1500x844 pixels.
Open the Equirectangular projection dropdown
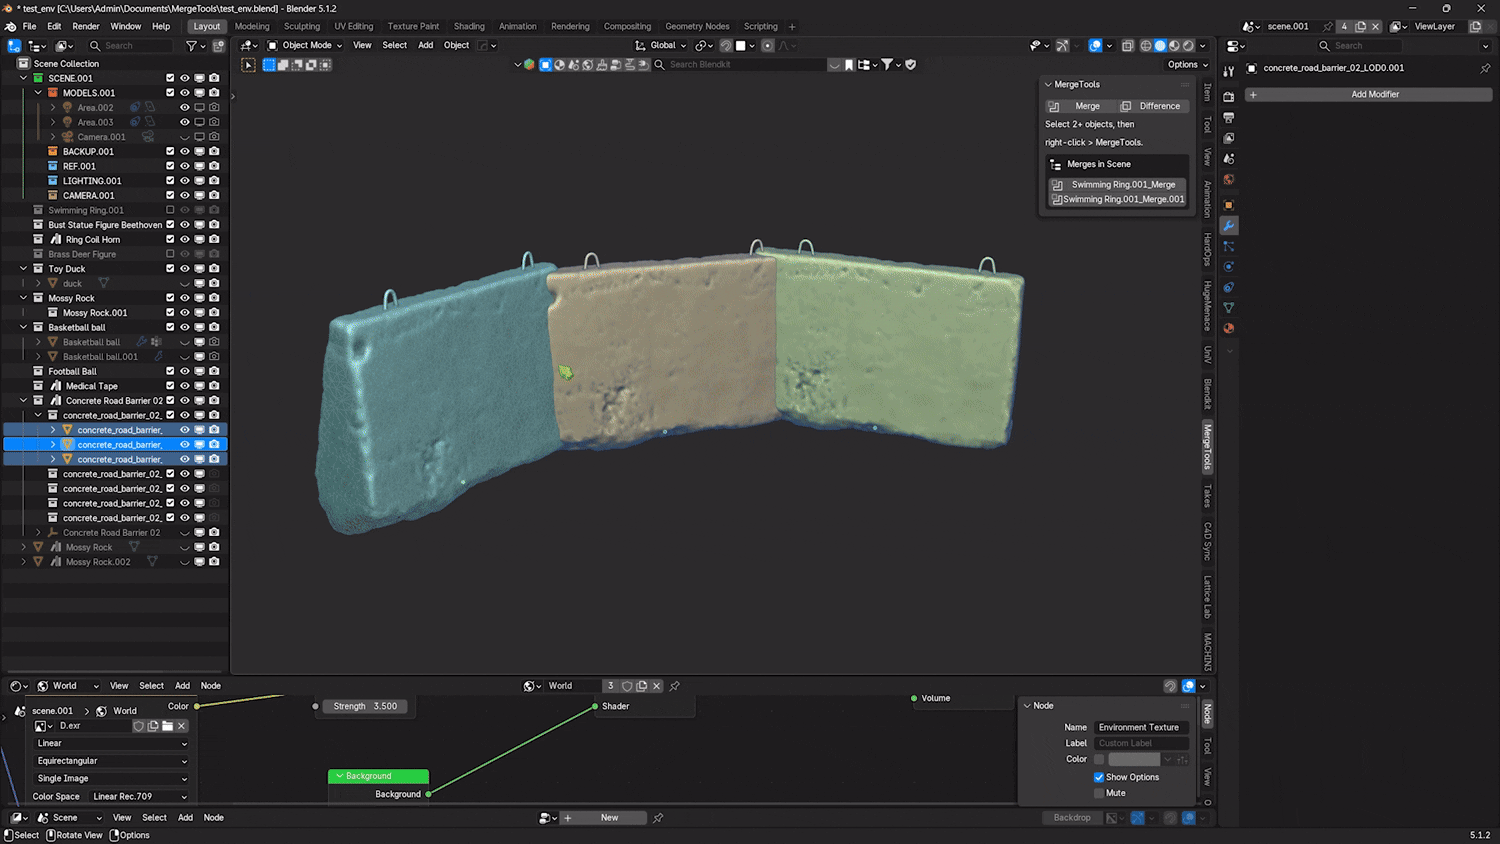pyautogui.click(x=111, y=761)
